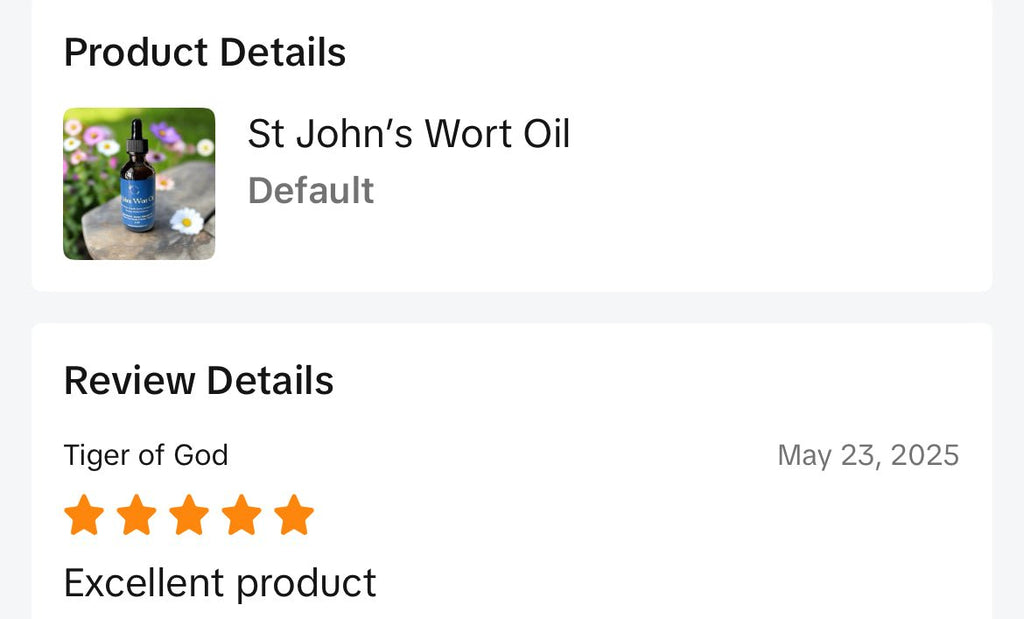Click the rightmost star of the review rating

click(x=295, y=515)
